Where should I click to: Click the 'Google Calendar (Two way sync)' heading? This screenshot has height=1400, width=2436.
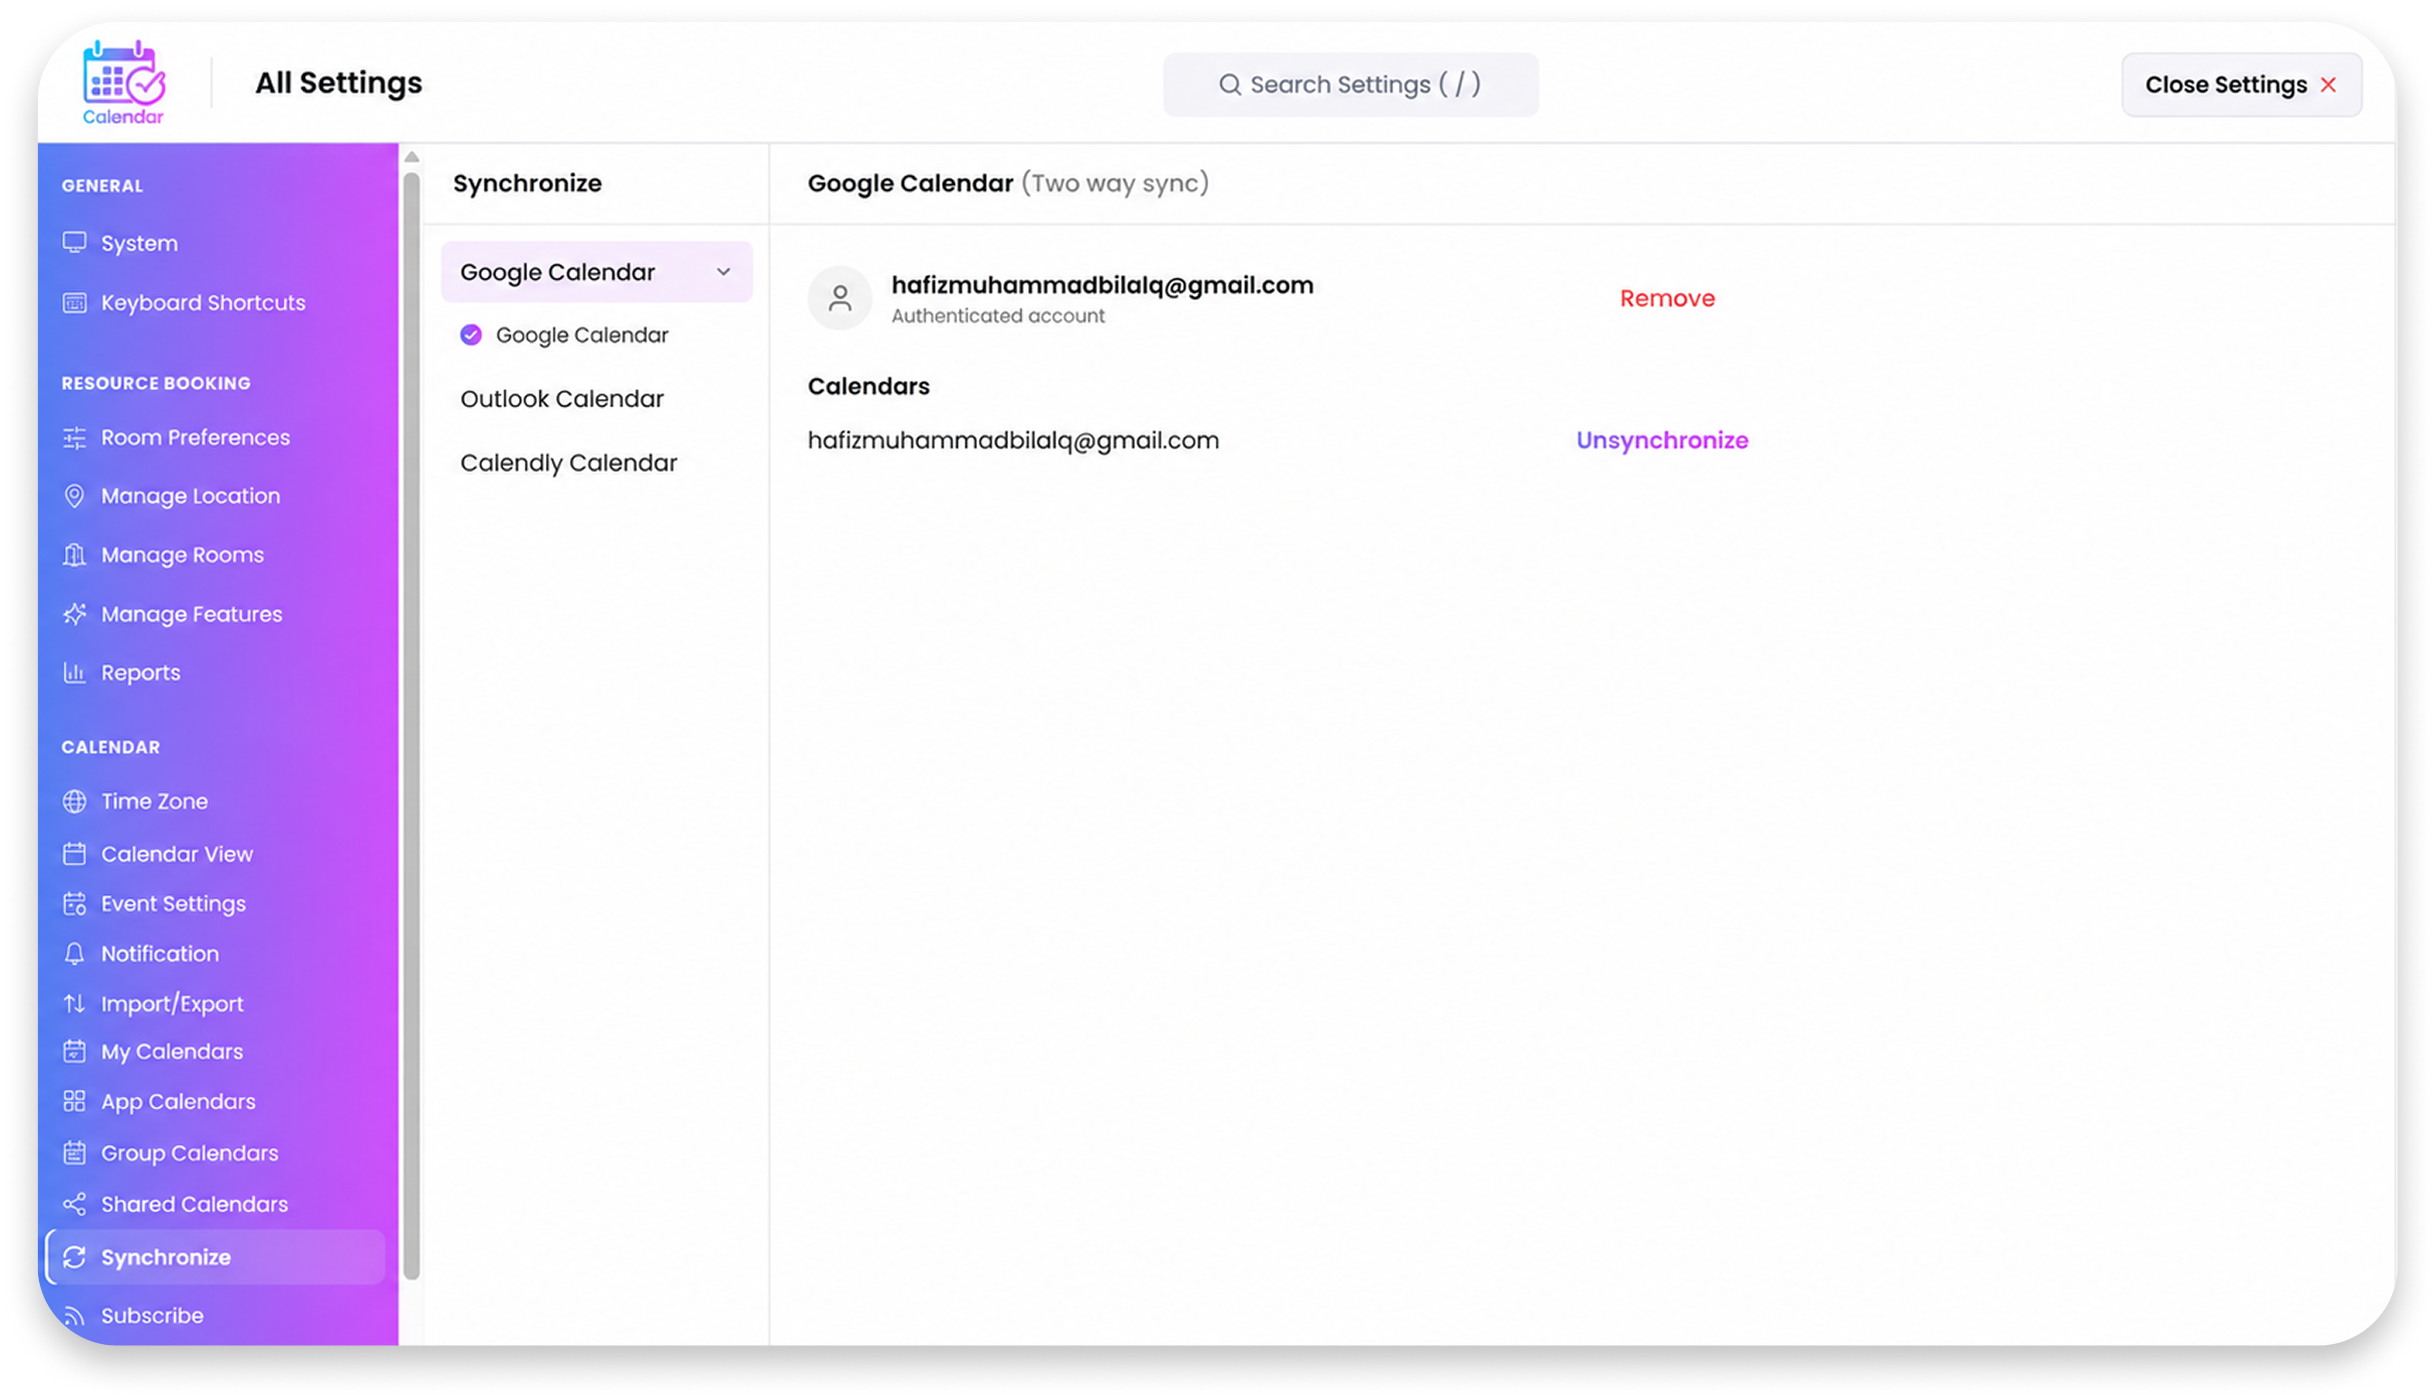coord(1008,183)
